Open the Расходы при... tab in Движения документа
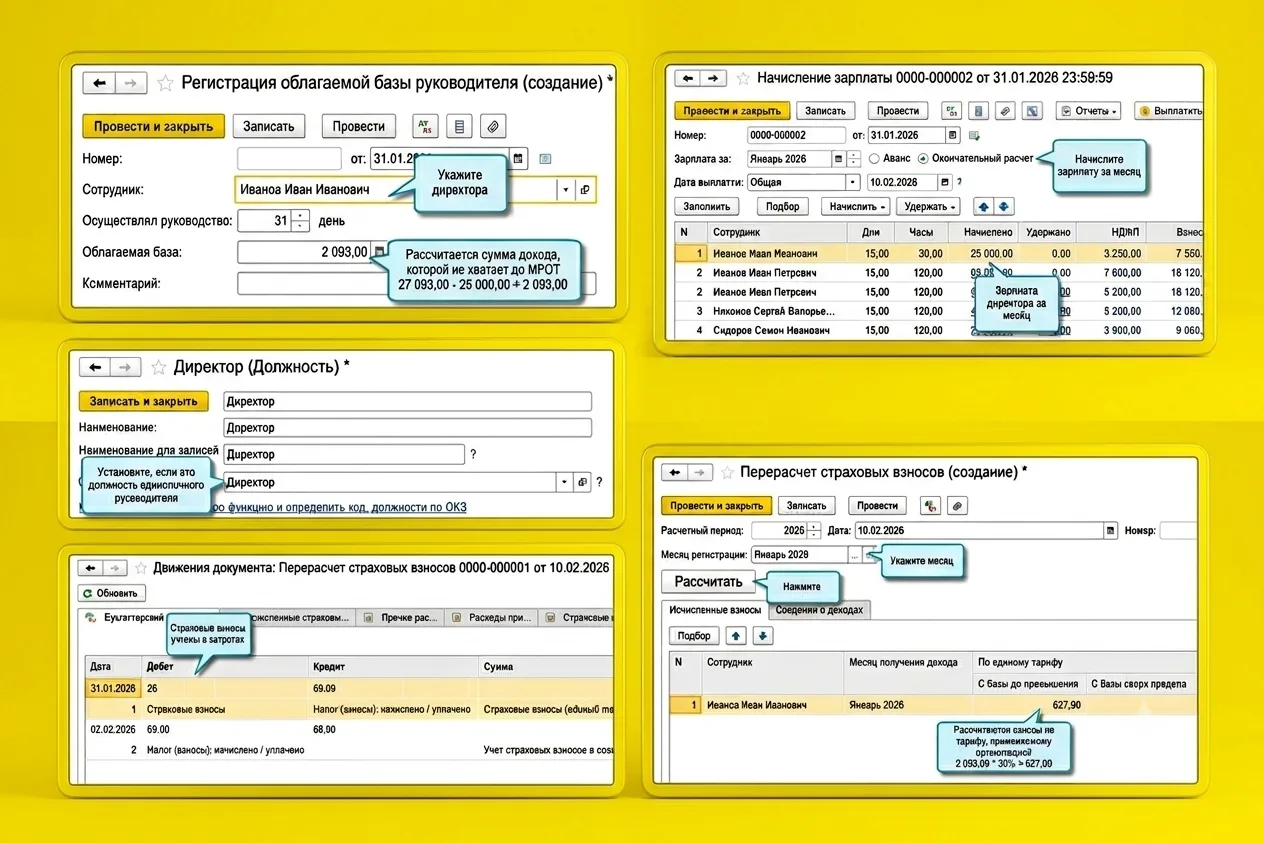The image size is (1264, 843). click(x=492, y=618)
